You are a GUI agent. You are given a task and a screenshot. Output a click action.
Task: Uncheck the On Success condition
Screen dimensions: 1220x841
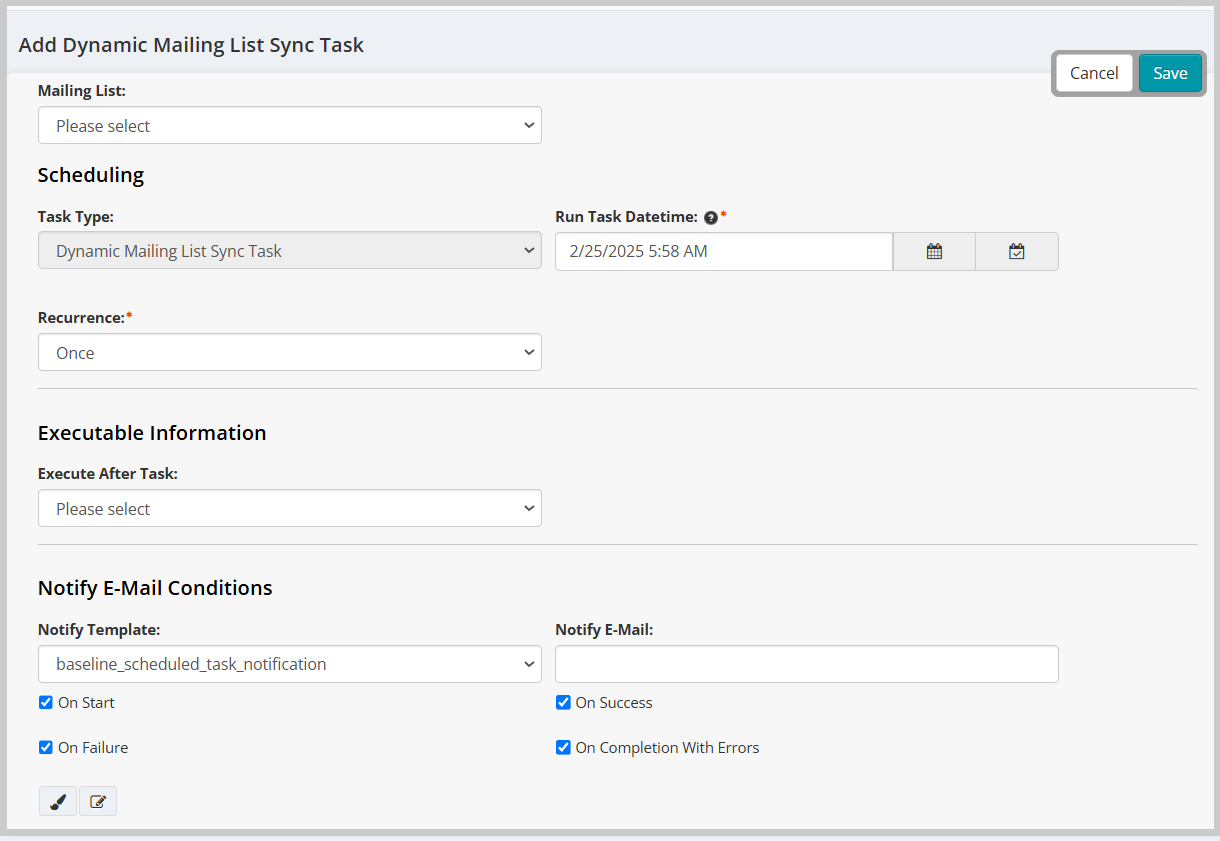point(563,702)
